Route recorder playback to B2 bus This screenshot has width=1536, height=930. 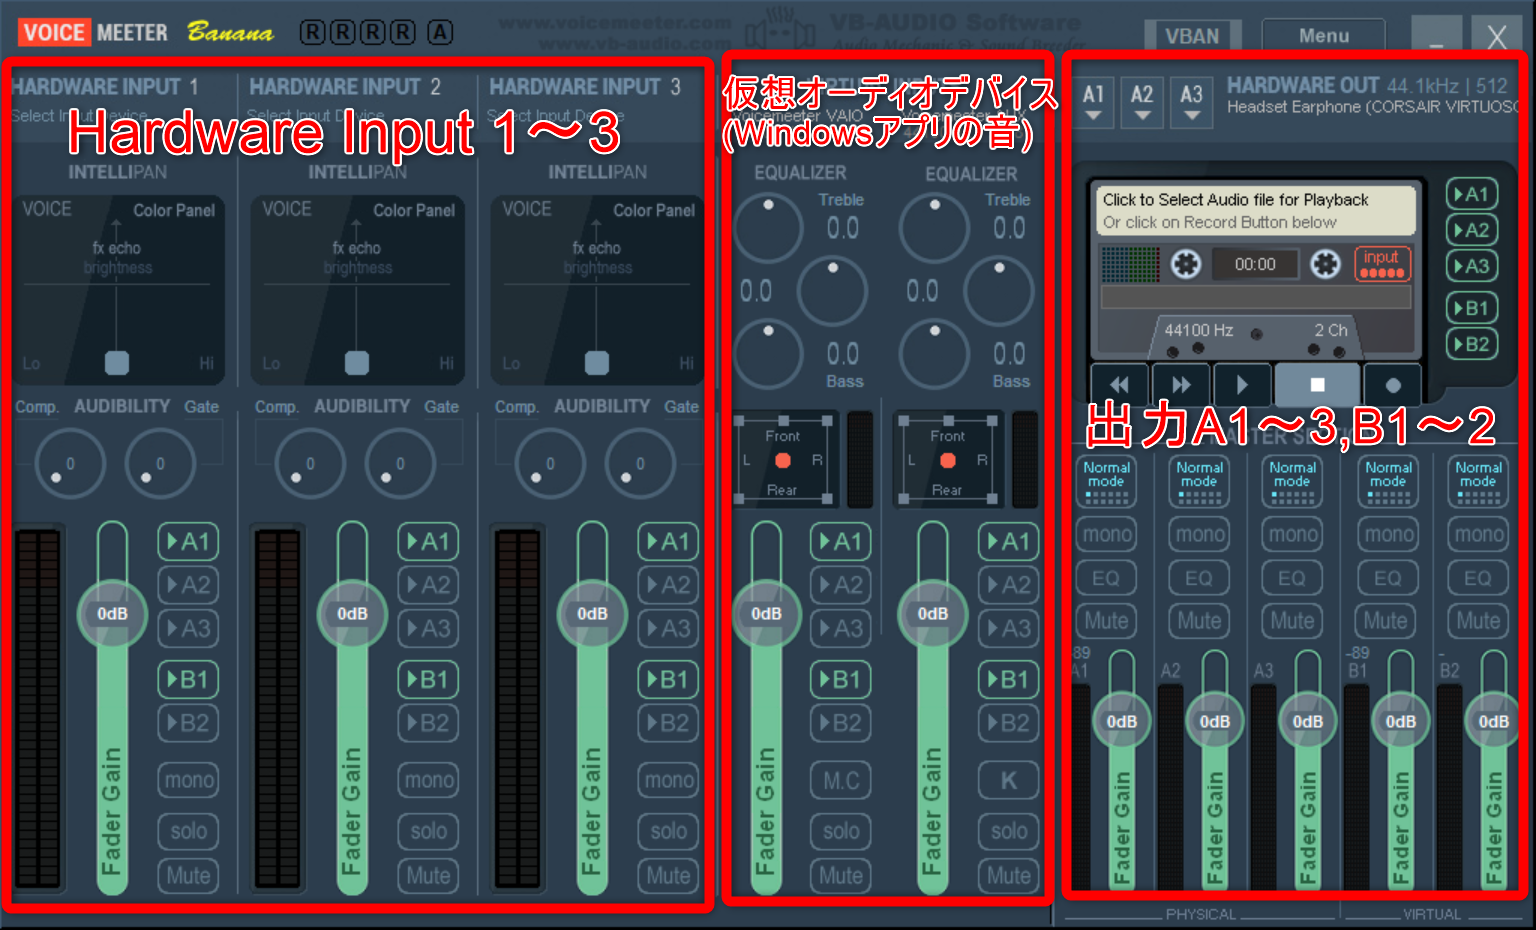1471,344
